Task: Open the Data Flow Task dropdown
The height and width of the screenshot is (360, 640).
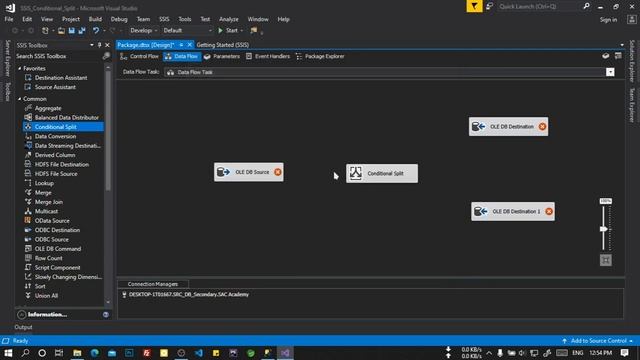Action: point(610,72)
